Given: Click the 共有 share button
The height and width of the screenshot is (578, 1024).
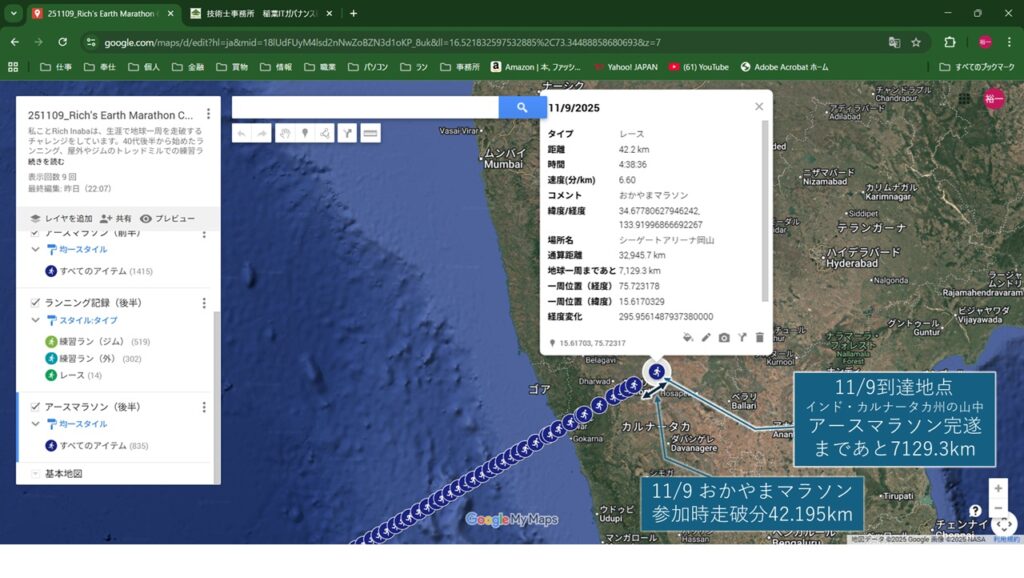Looking at the screenshot, I should click(x=115, y=218).
